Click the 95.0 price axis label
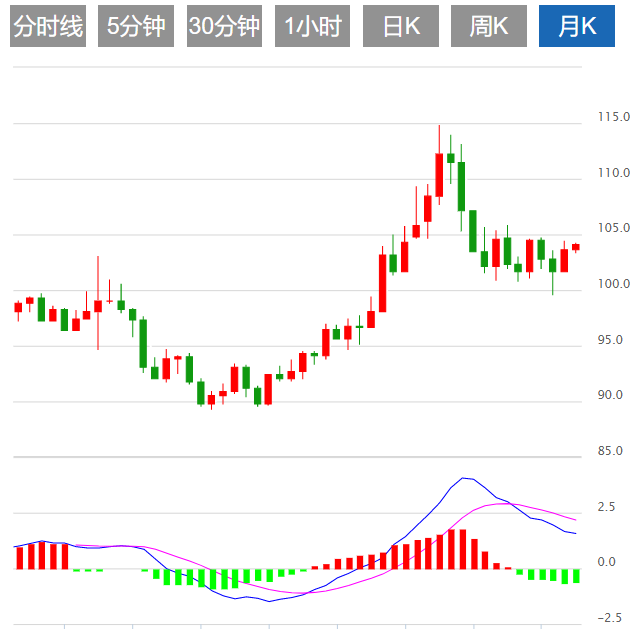The width and height of the screenshot is (638, 629). (x=610, y=339)
